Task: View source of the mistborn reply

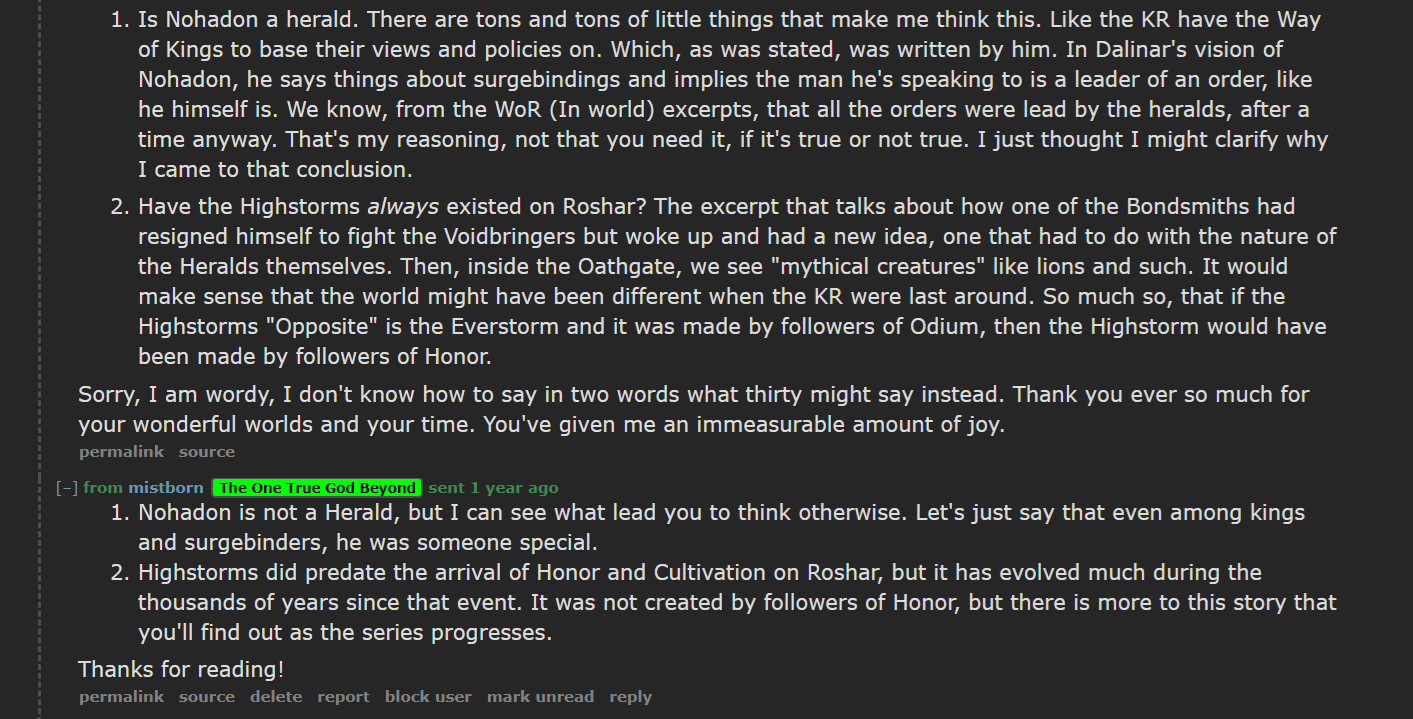Action: pyautogui.click(x=207, y=697)
